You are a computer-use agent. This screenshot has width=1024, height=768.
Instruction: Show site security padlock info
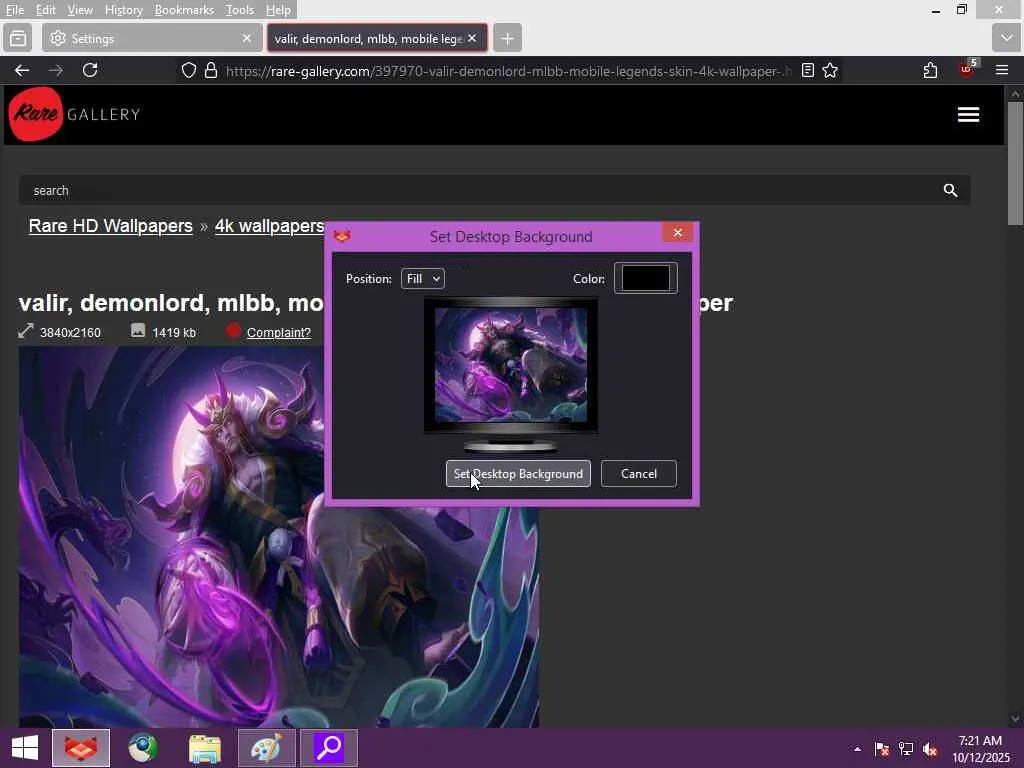pyautogui.click(x=210, y=71)
